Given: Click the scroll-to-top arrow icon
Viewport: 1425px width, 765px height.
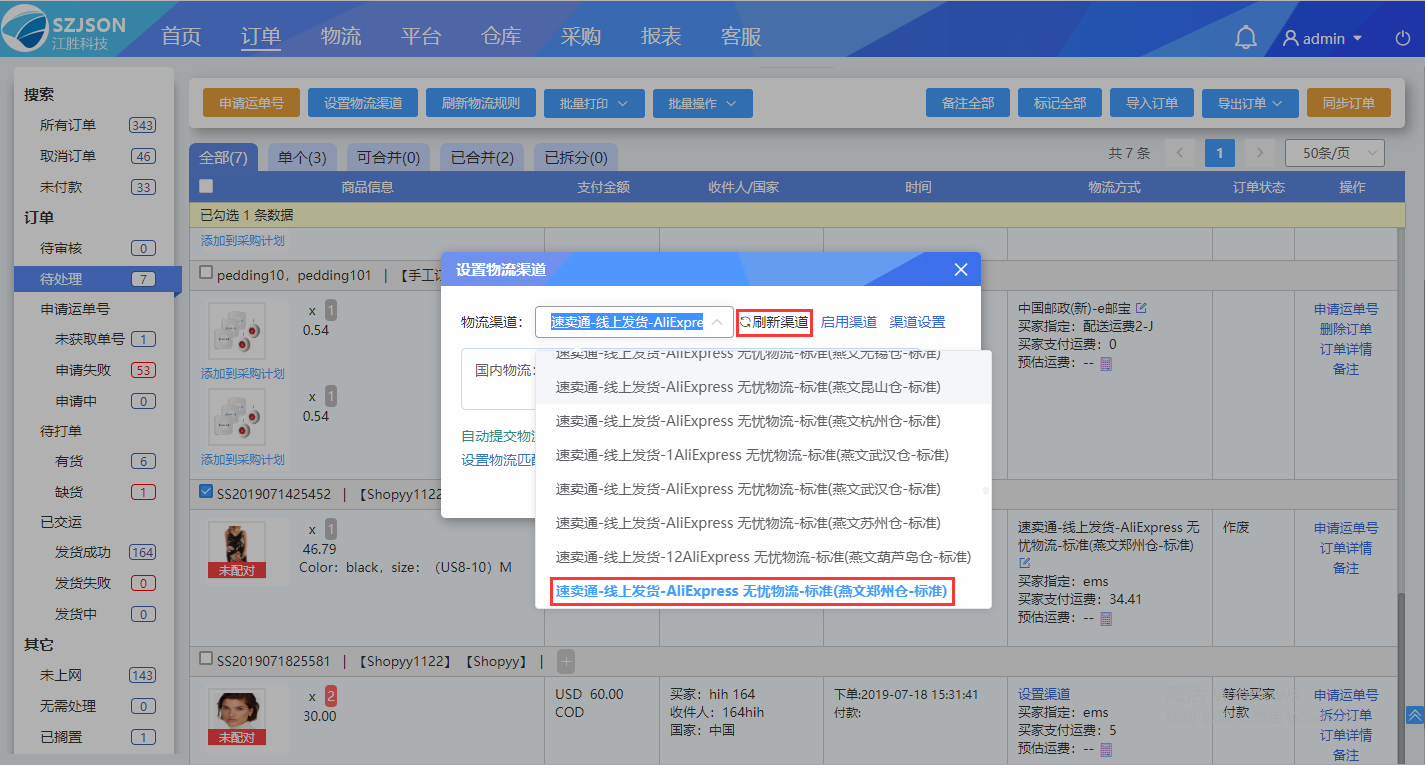Looking at the screenshot, I should (1415, 715).
